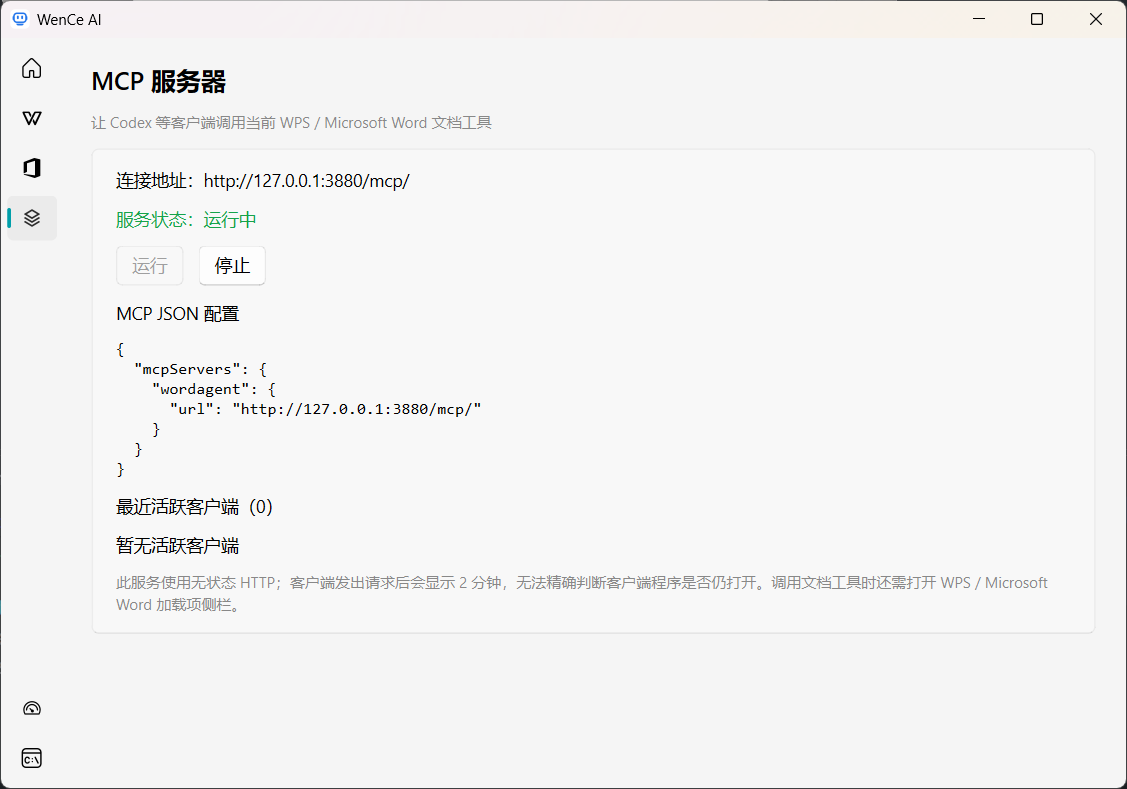
Task: Open the Home page icon in sidebar
Action: (x=32, y=68)
